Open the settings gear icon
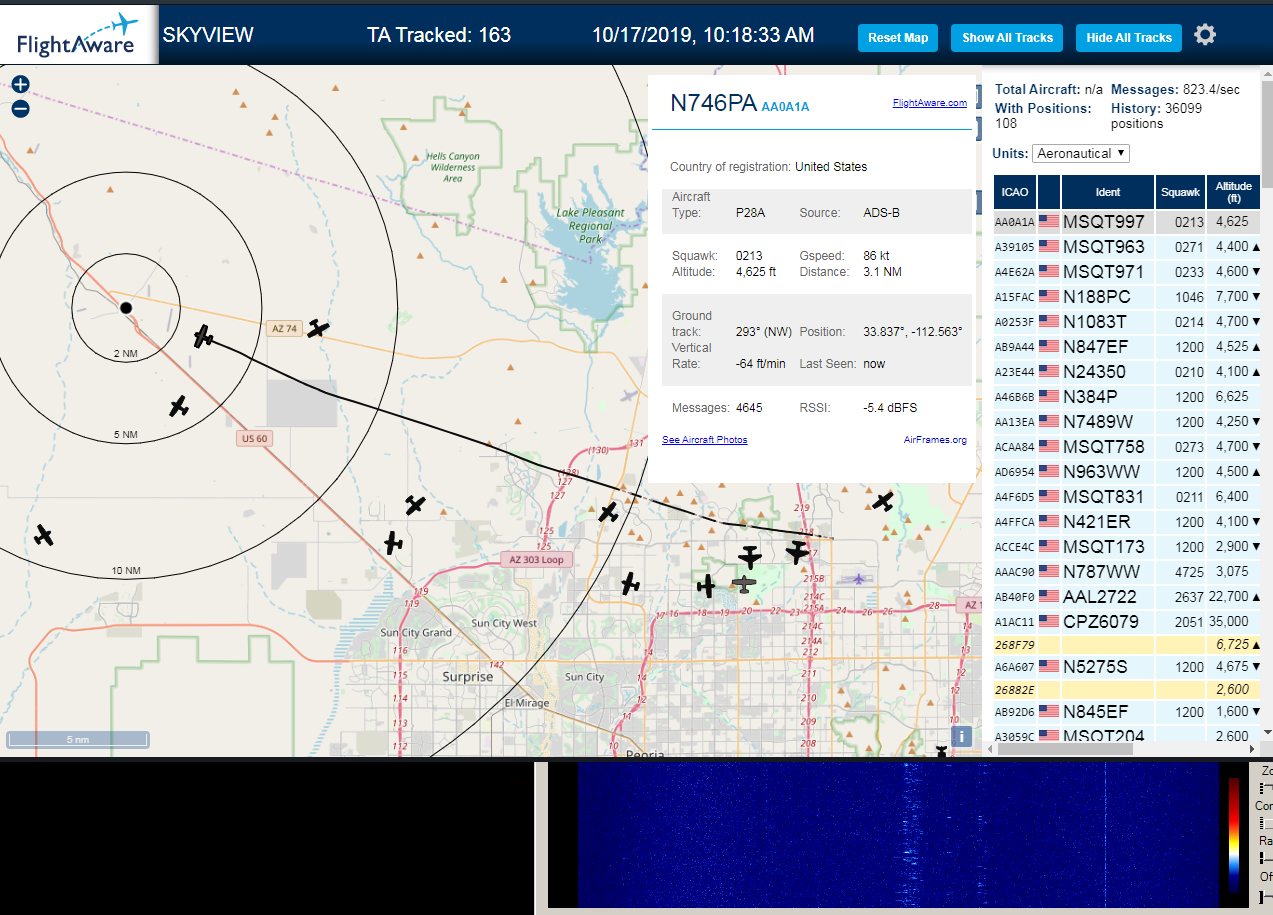 point(1205,35)
